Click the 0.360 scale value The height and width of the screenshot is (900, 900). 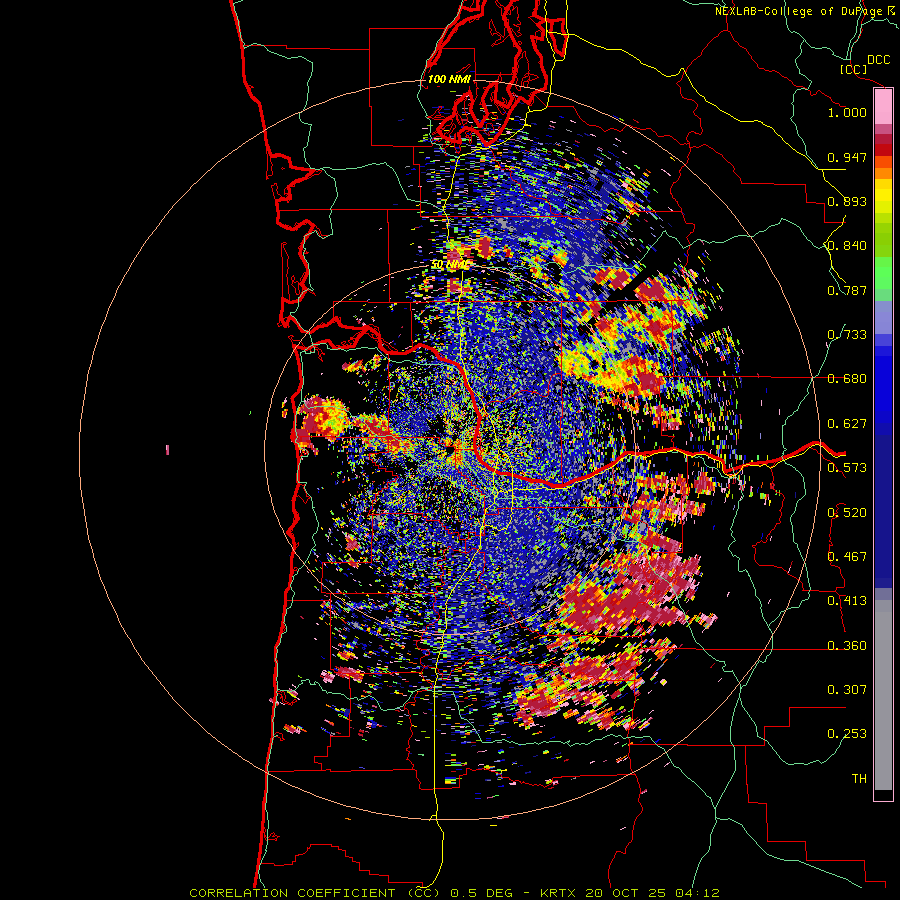coord(847,646)
